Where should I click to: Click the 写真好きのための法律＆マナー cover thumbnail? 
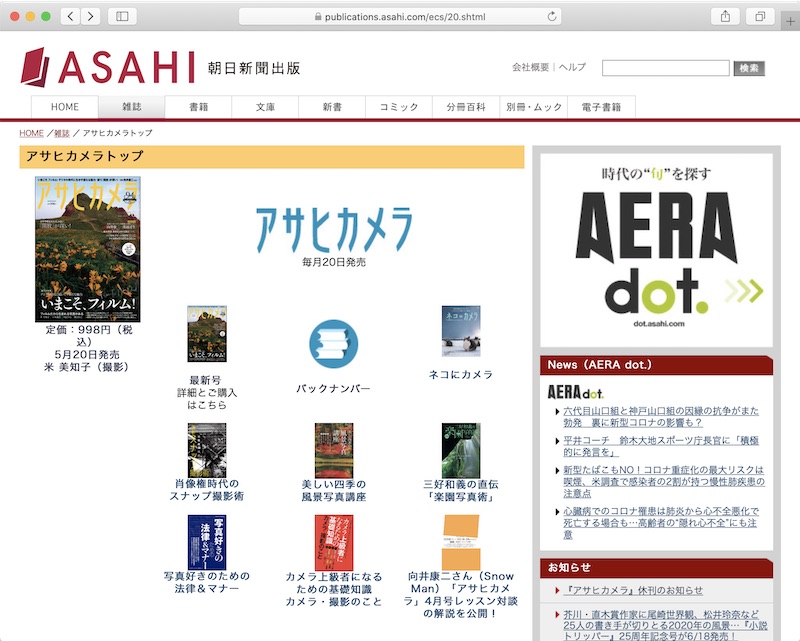tap(207, 542)
